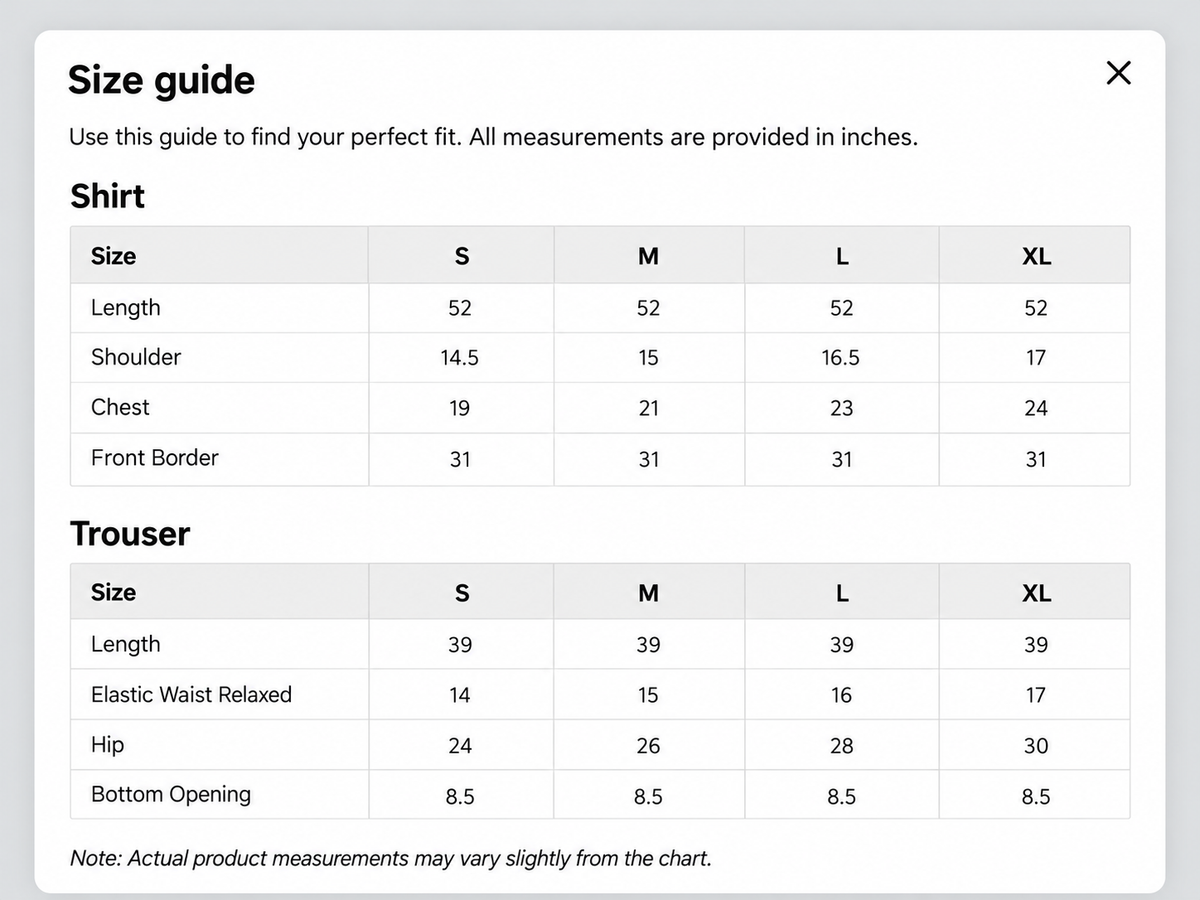Click the Hip row label
Screen dimensions: 1200x900
click(107, 745)
